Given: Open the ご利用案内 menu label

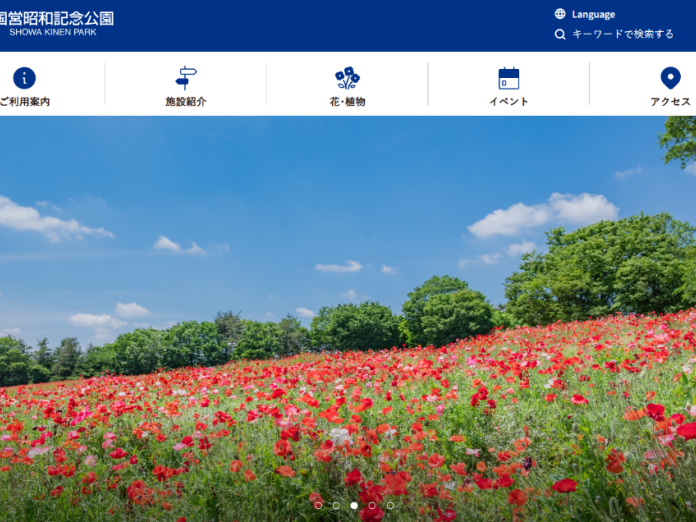Looking at the screenshot, I should coord(24,102).
